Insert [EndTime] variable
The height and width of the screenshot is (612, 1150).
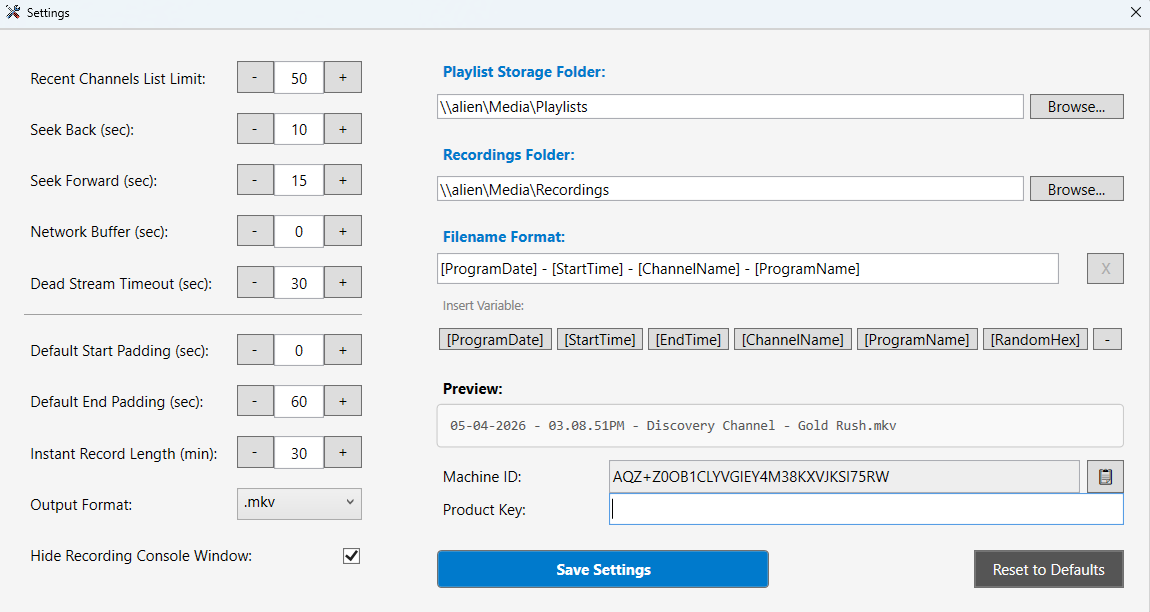pyautogui.click(x=688, y=340)
